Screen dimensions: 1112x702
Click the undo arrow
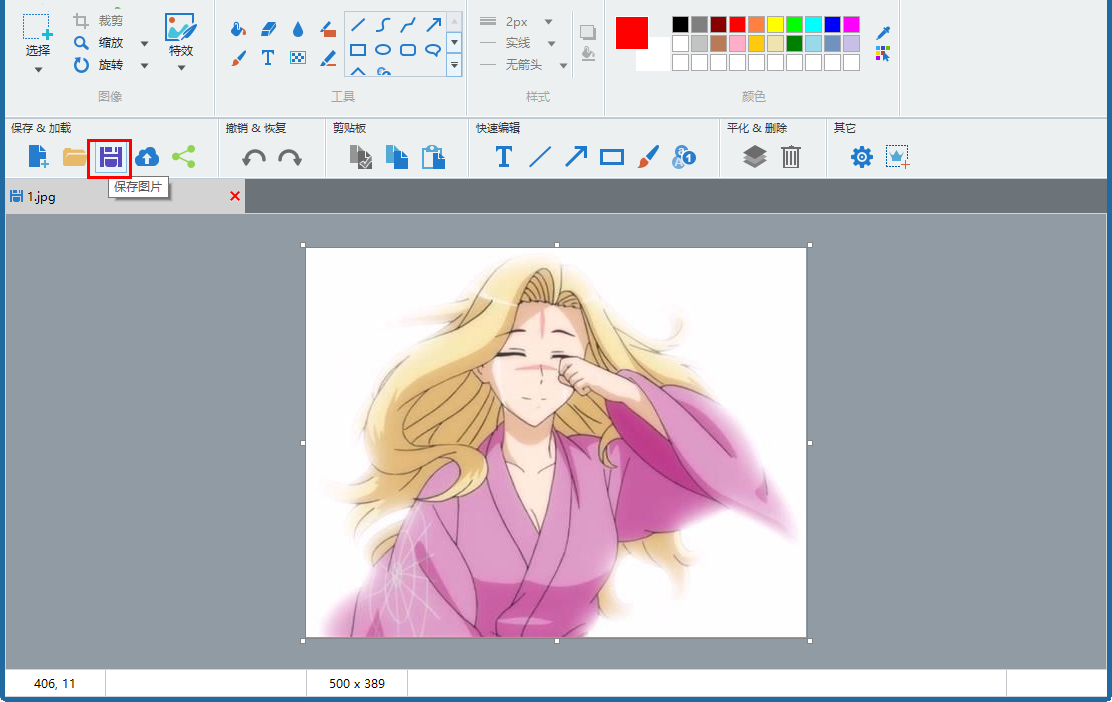tap(254, 157)
